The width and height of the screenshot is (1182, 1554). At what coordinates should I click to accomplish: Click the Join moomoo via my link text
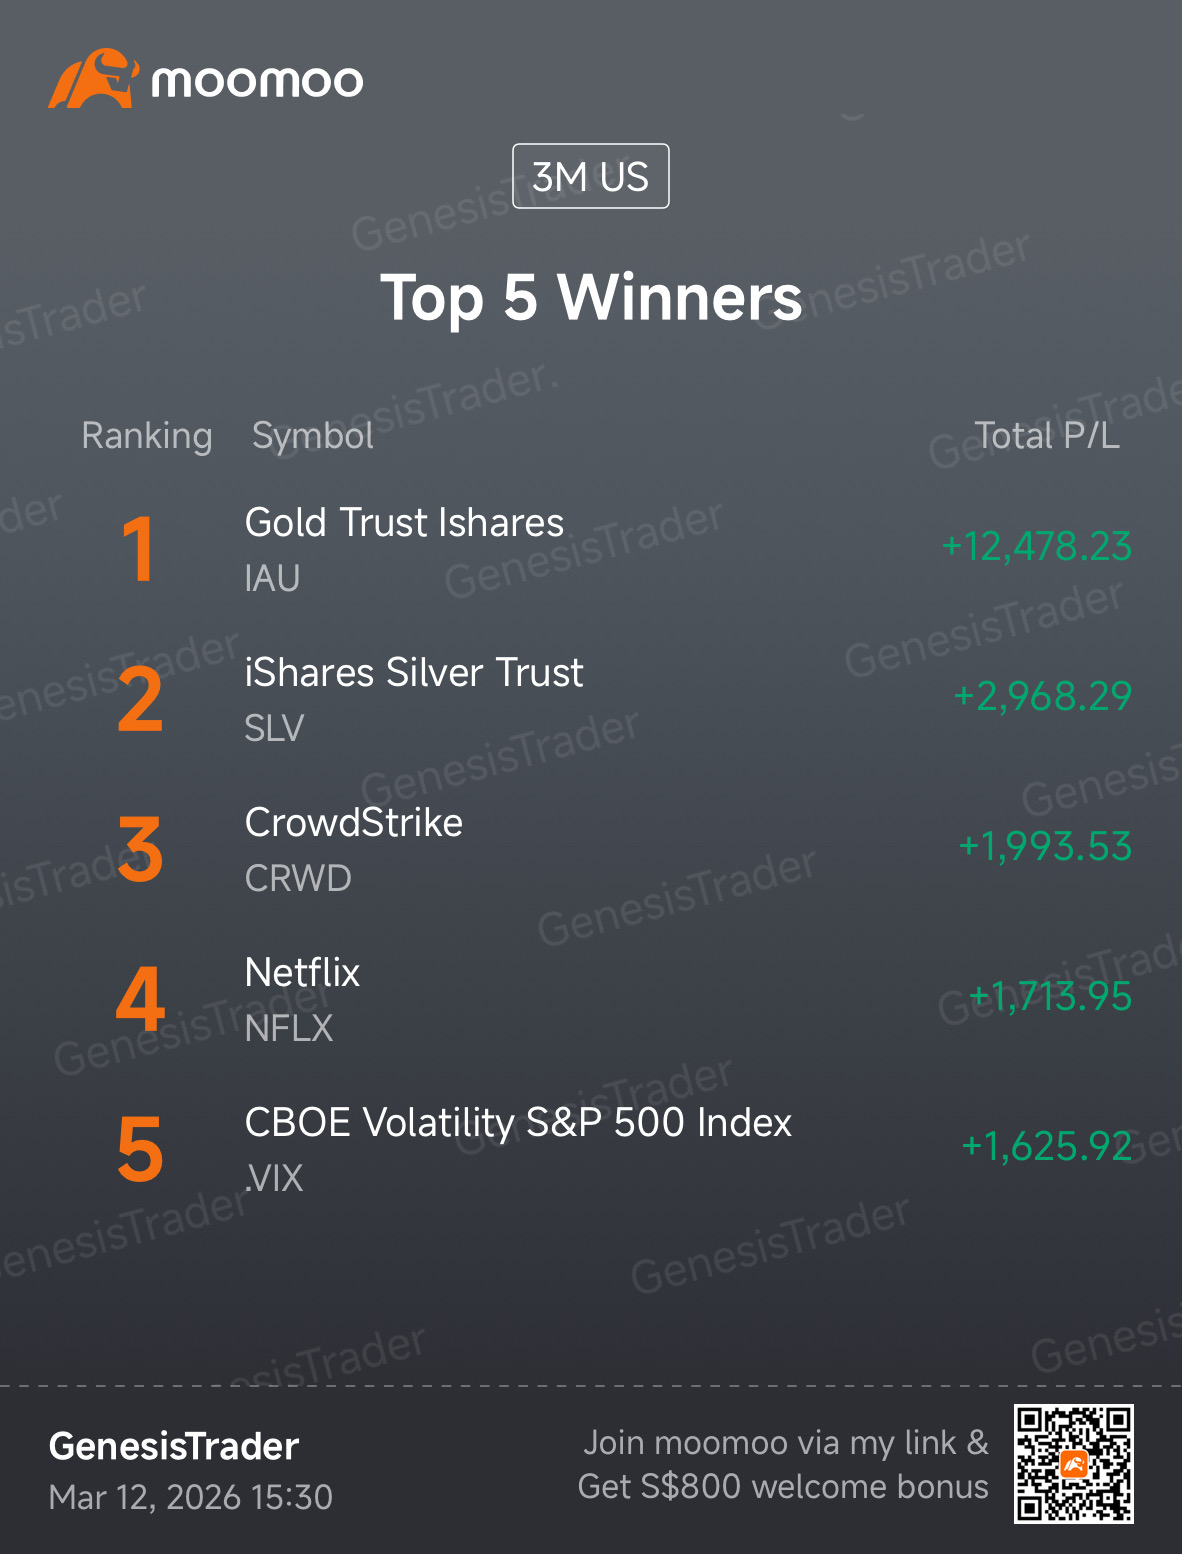click(x=785, y=1443)
